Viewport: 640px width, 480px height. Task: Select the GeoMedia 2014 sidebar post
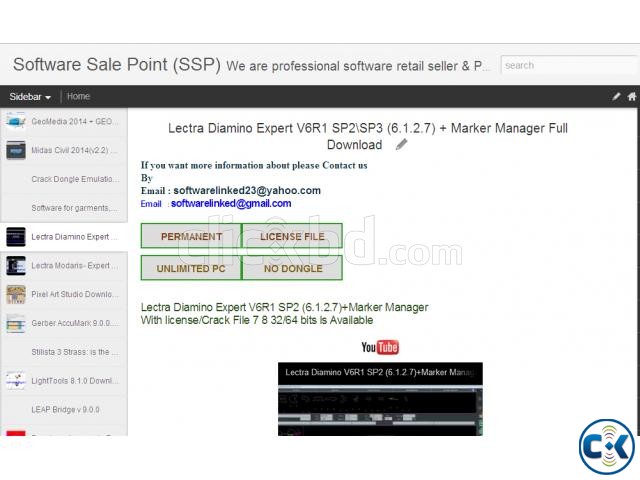click(x=64, y=122)
